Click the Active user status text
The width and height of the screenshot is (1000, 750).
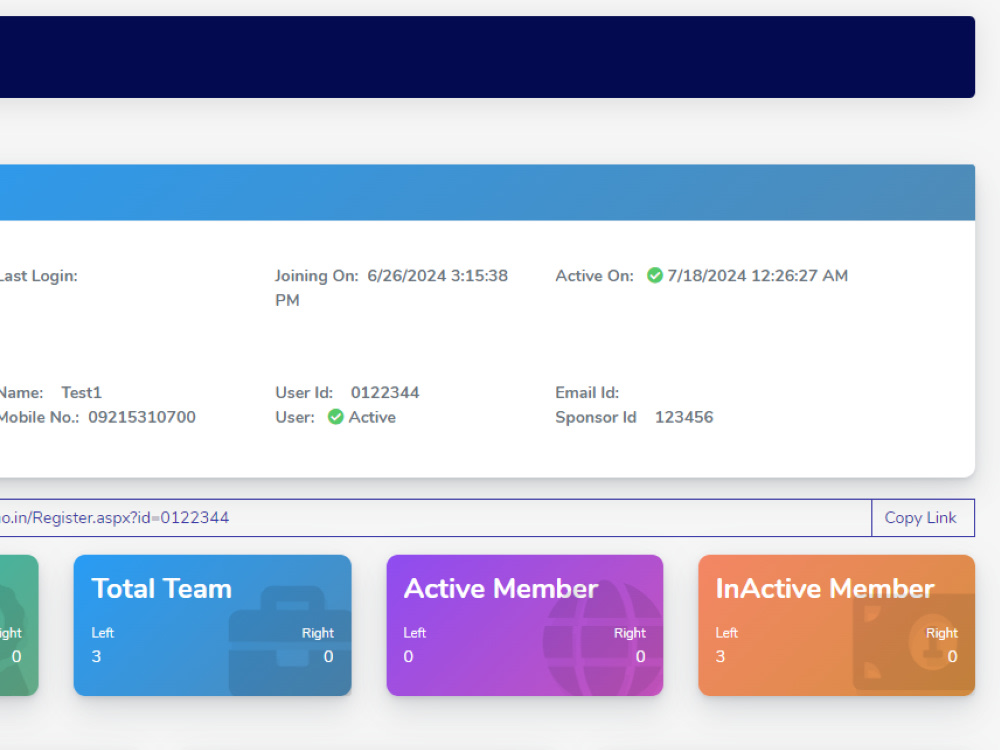(372, 417)
